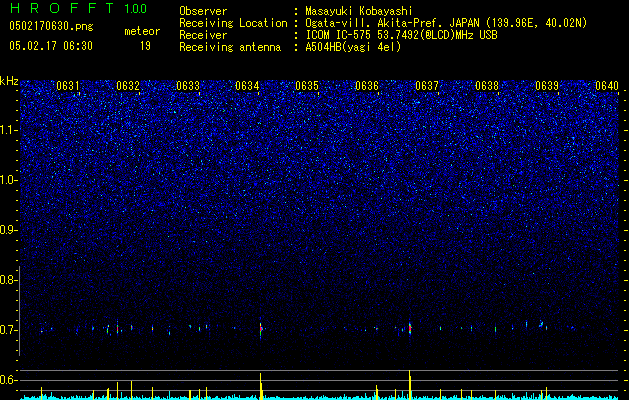Click the 0.9 kHz axis label
This screenshot has width=629, height=400.
point(7,230)
